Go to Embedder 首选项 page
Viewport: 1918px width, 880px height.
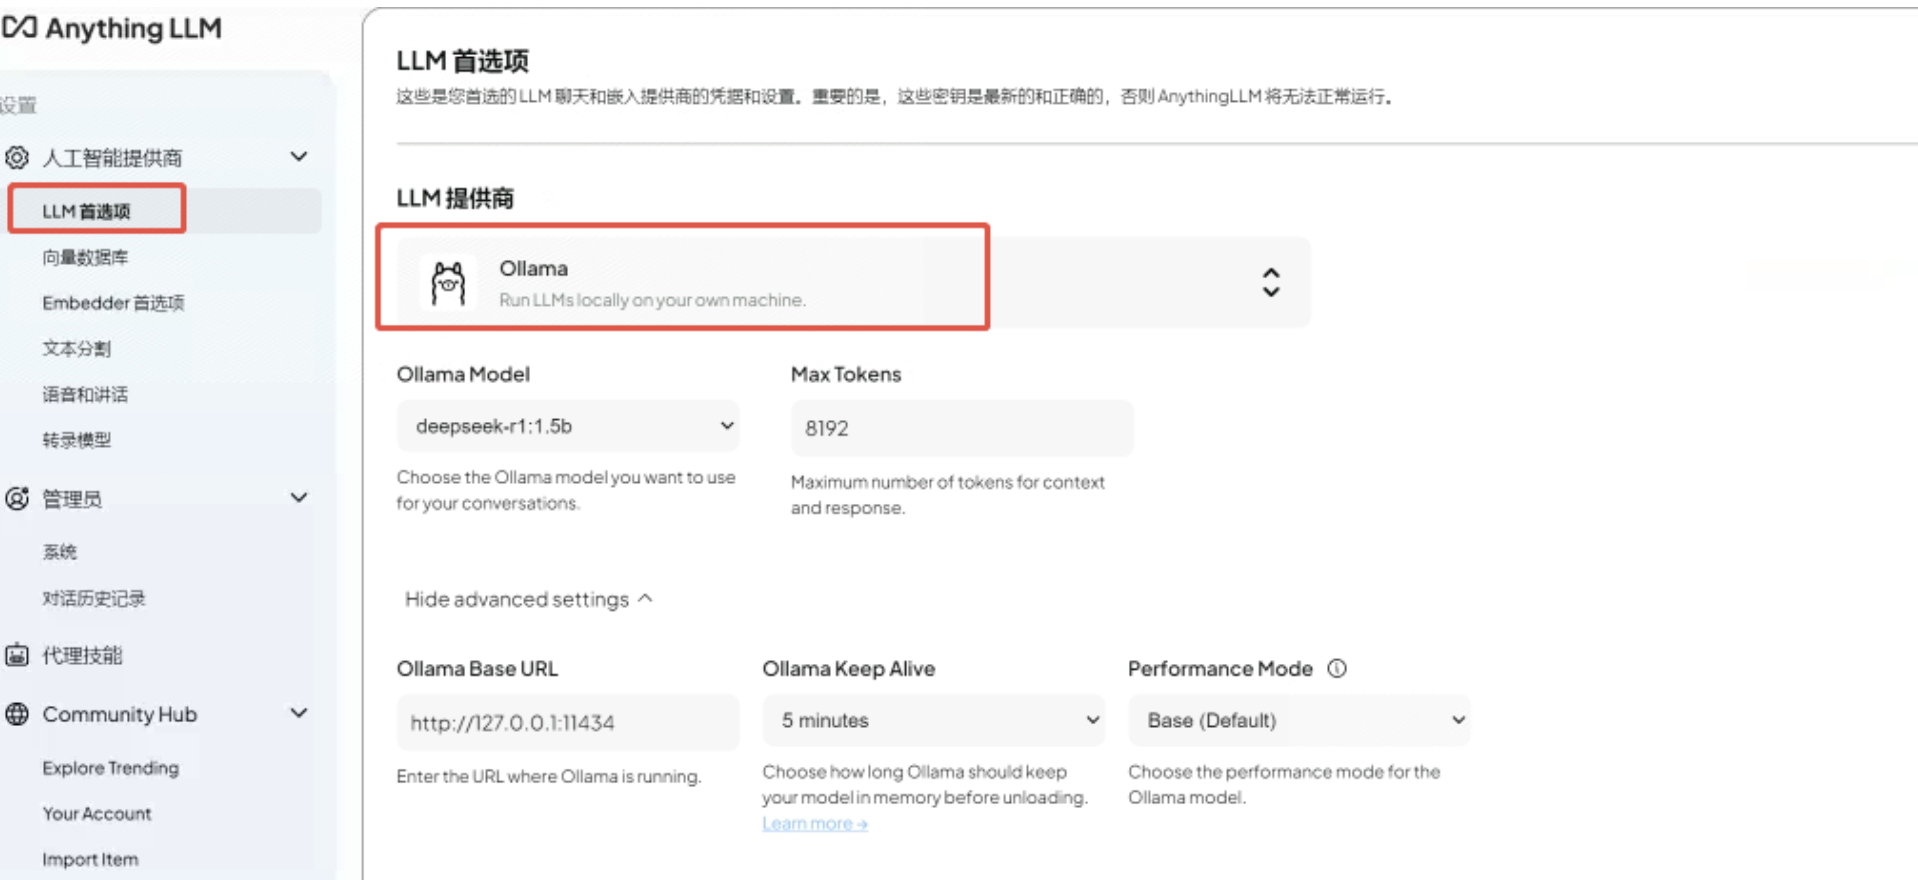(x=113, y=303)
